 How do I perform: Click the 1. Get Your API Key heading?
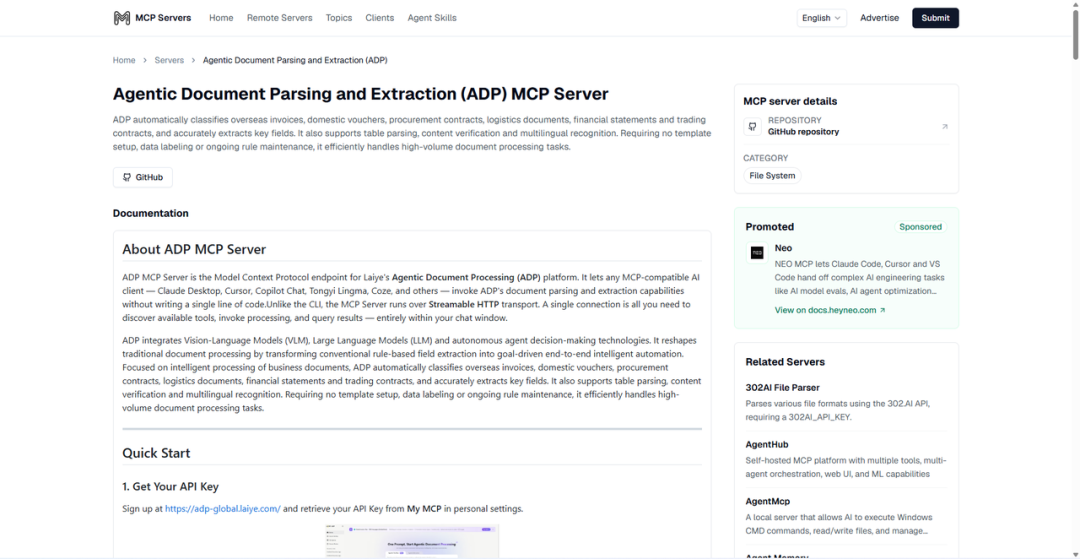(170, 487)
